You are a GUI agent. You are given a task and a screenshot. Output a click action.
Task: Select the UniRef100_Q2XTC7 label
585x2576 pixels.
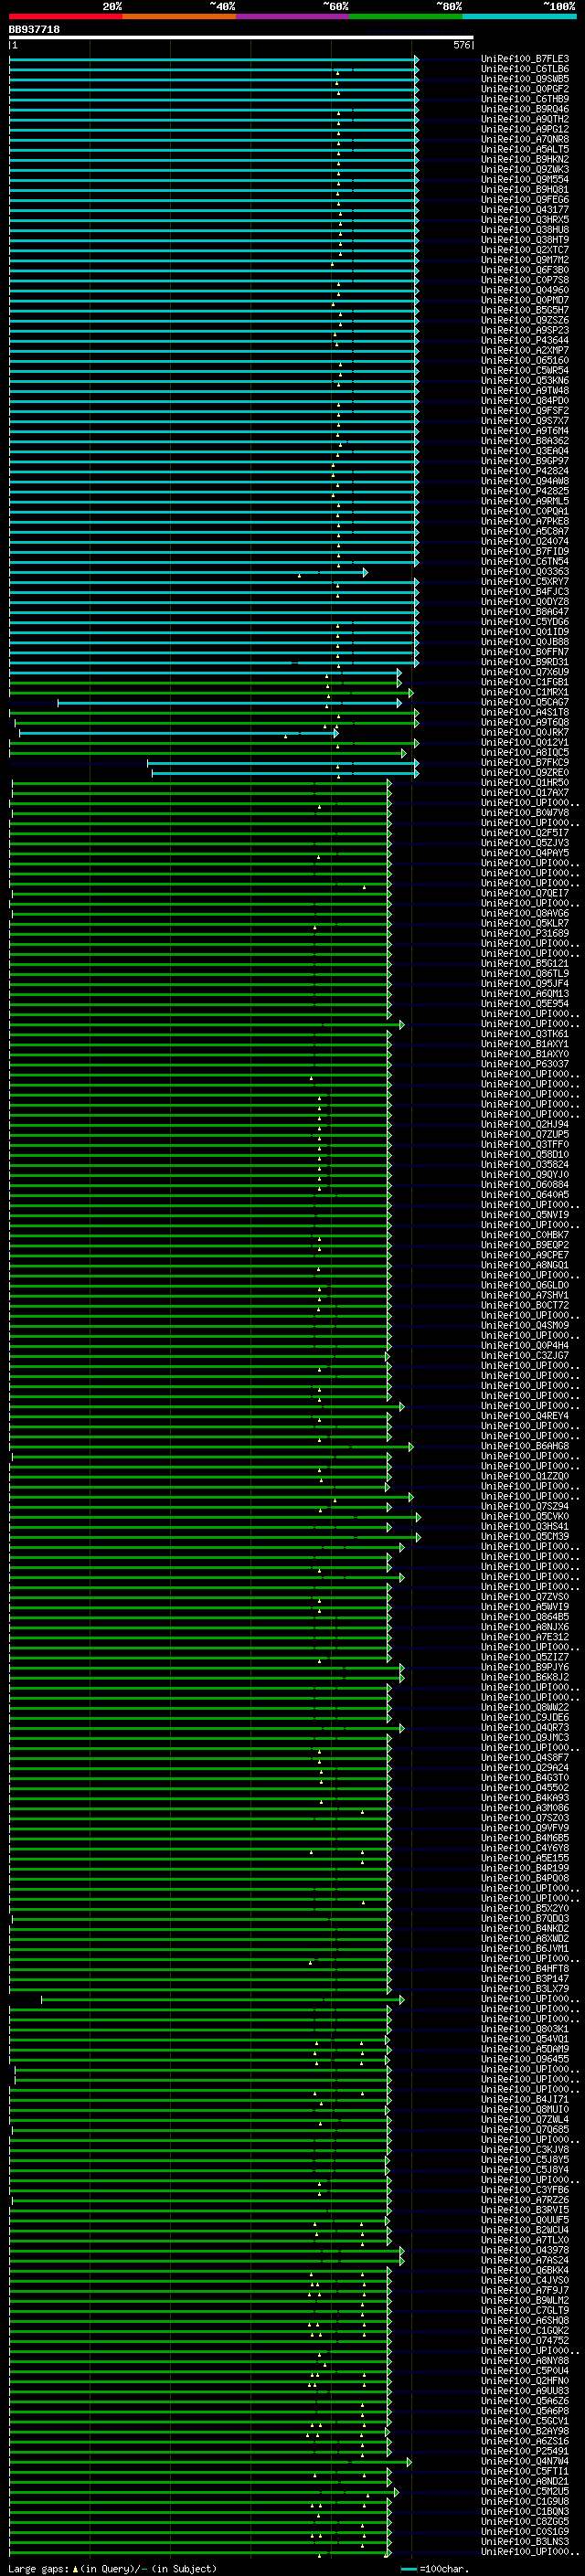(525, 250)
